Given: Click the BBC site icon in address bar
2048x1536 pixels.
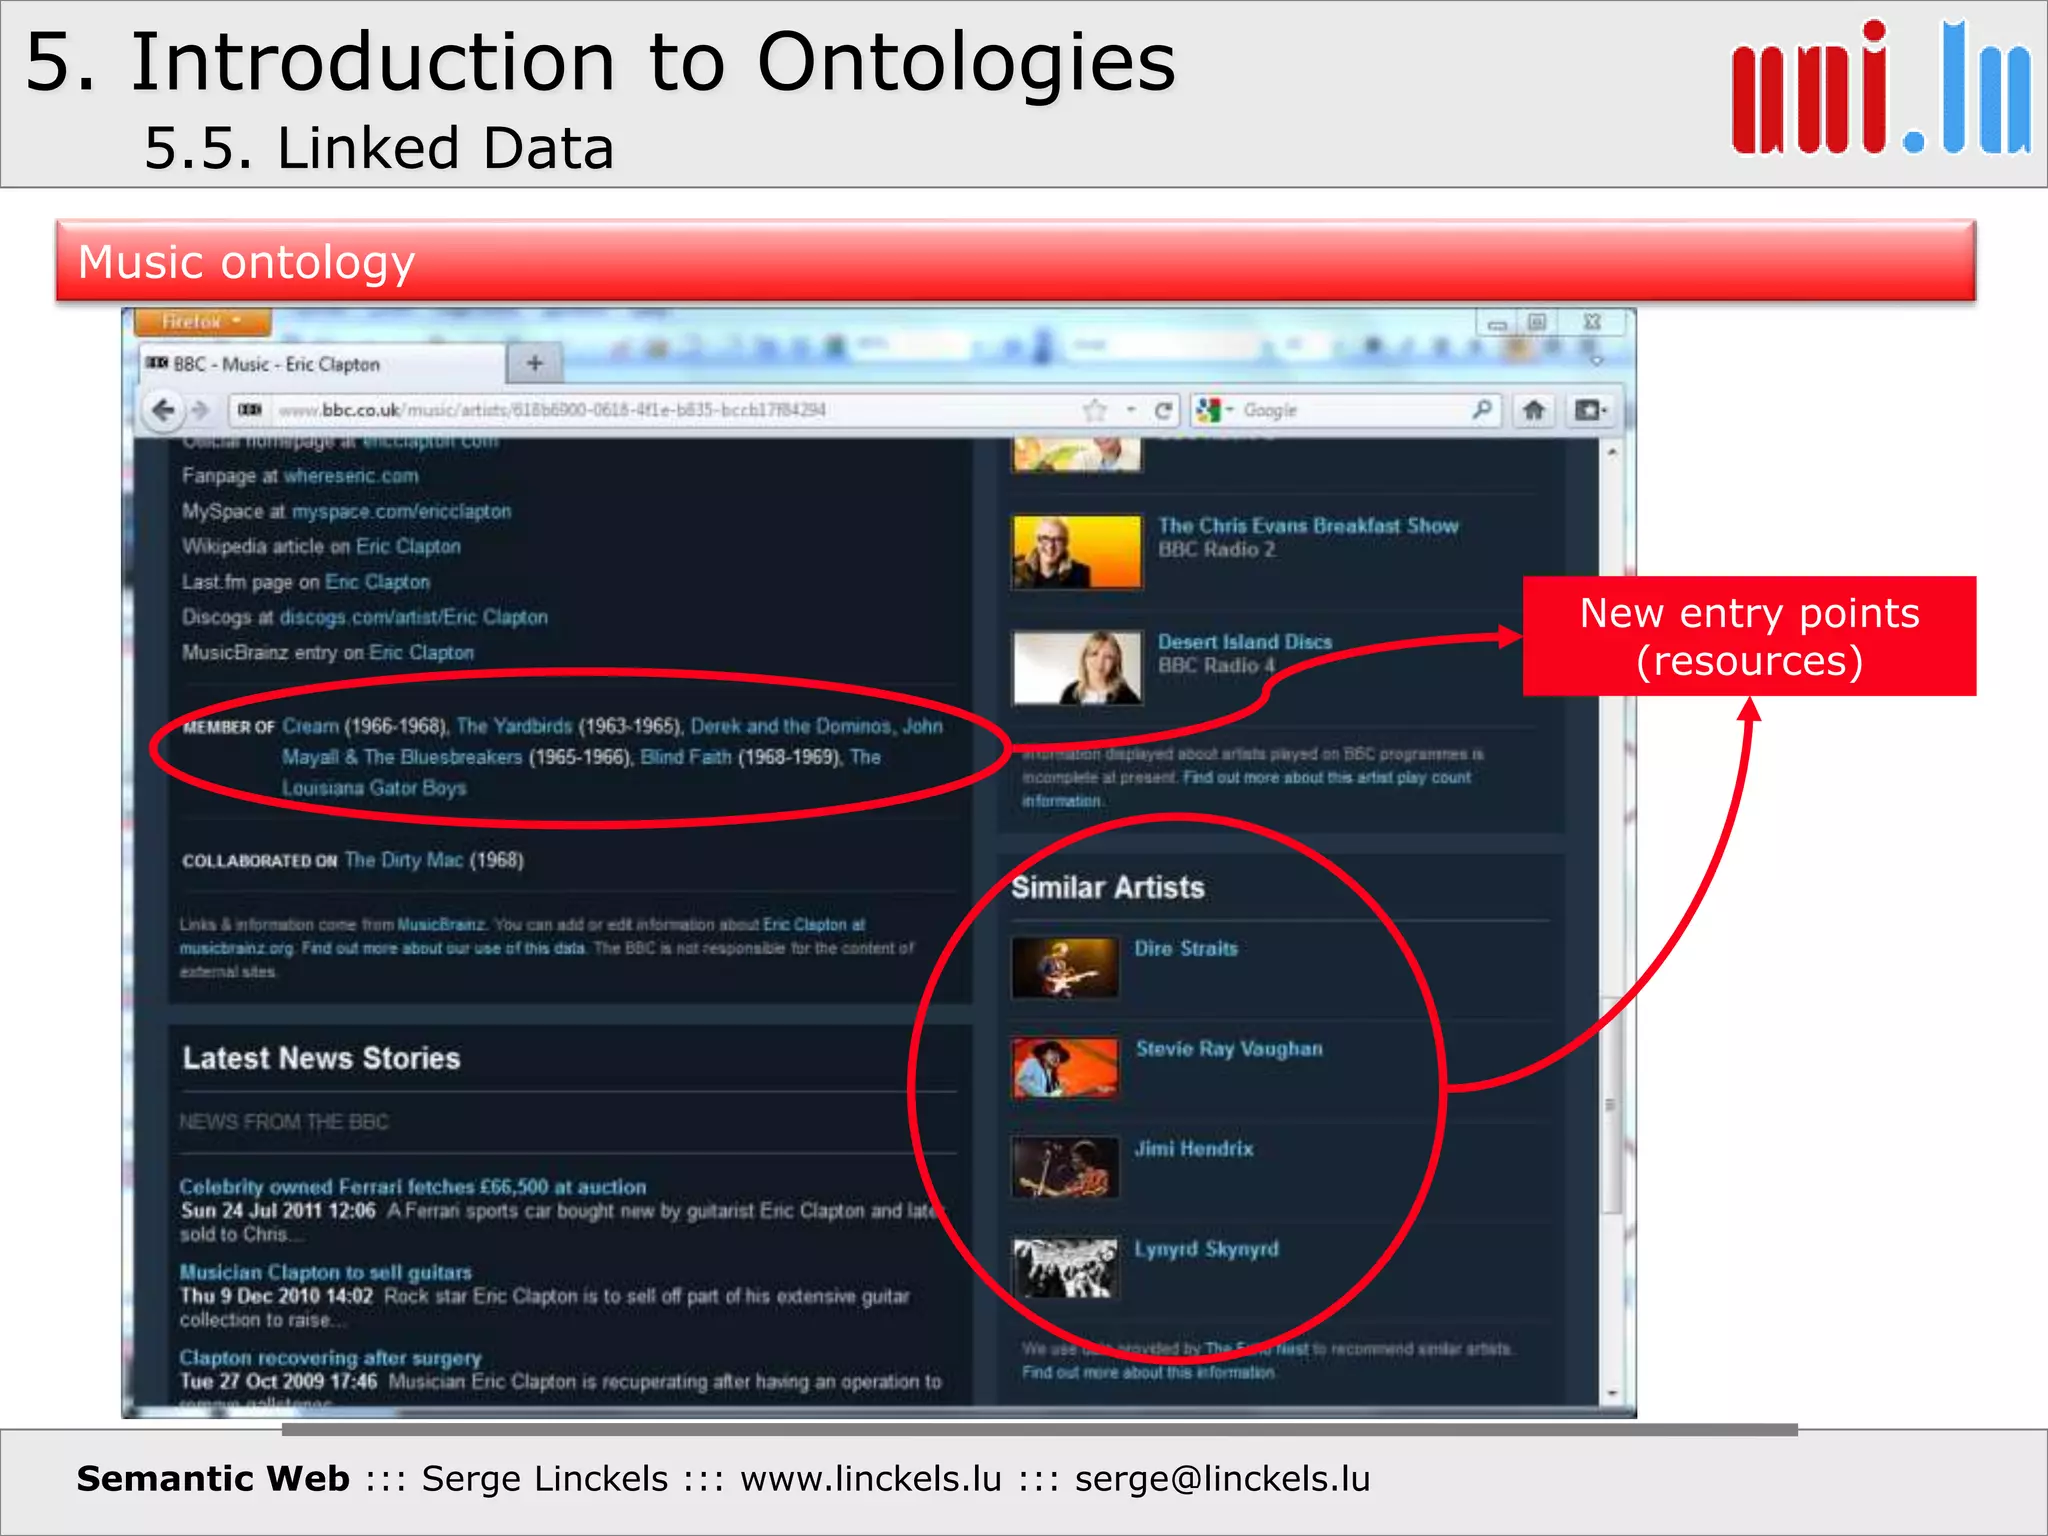Looking at the screenshot, I should point(250,410).
